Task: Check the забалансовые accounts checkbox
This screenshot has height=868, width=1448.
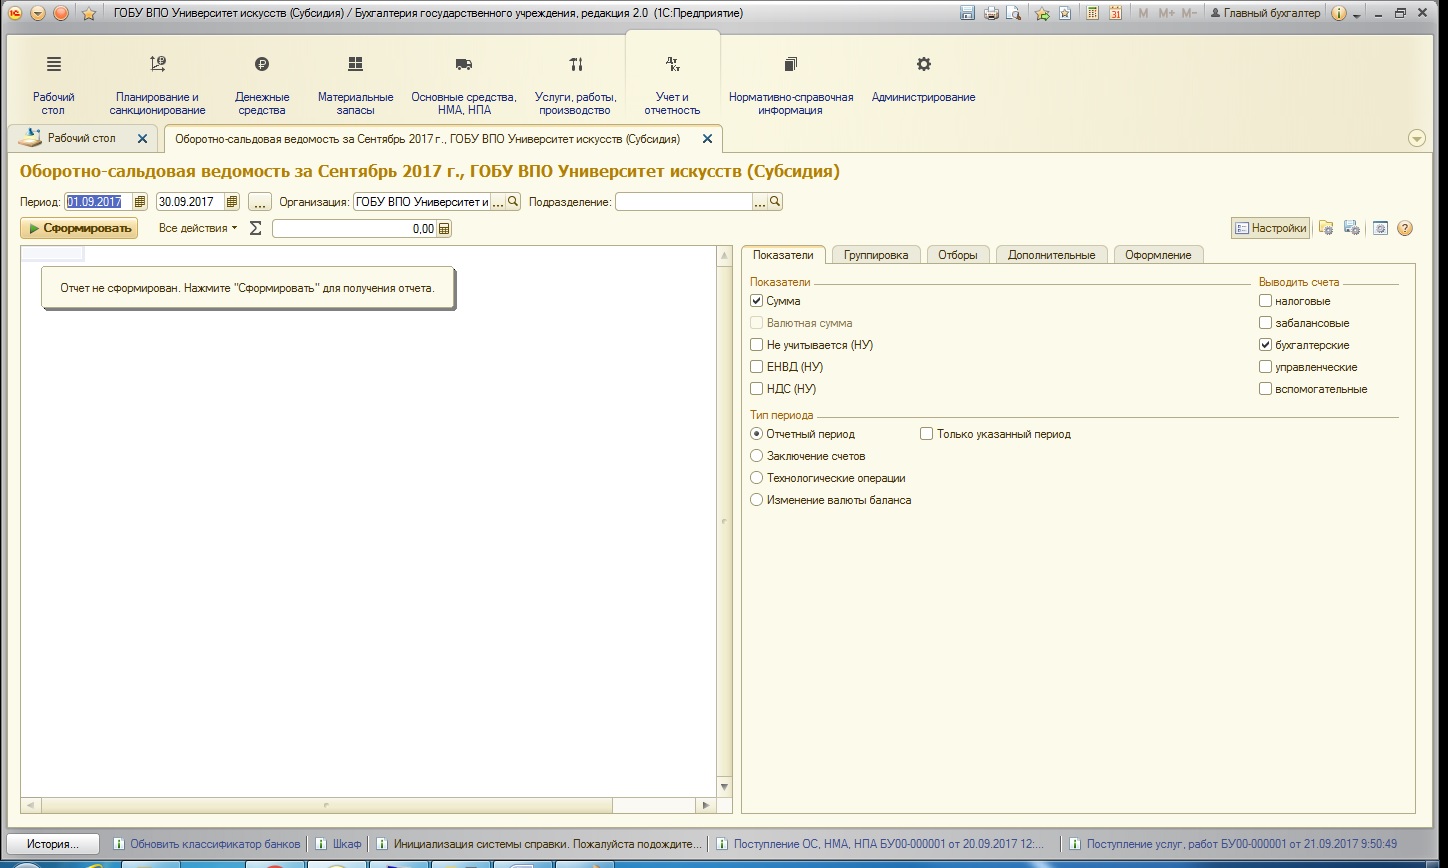Action: [1266, 322]
